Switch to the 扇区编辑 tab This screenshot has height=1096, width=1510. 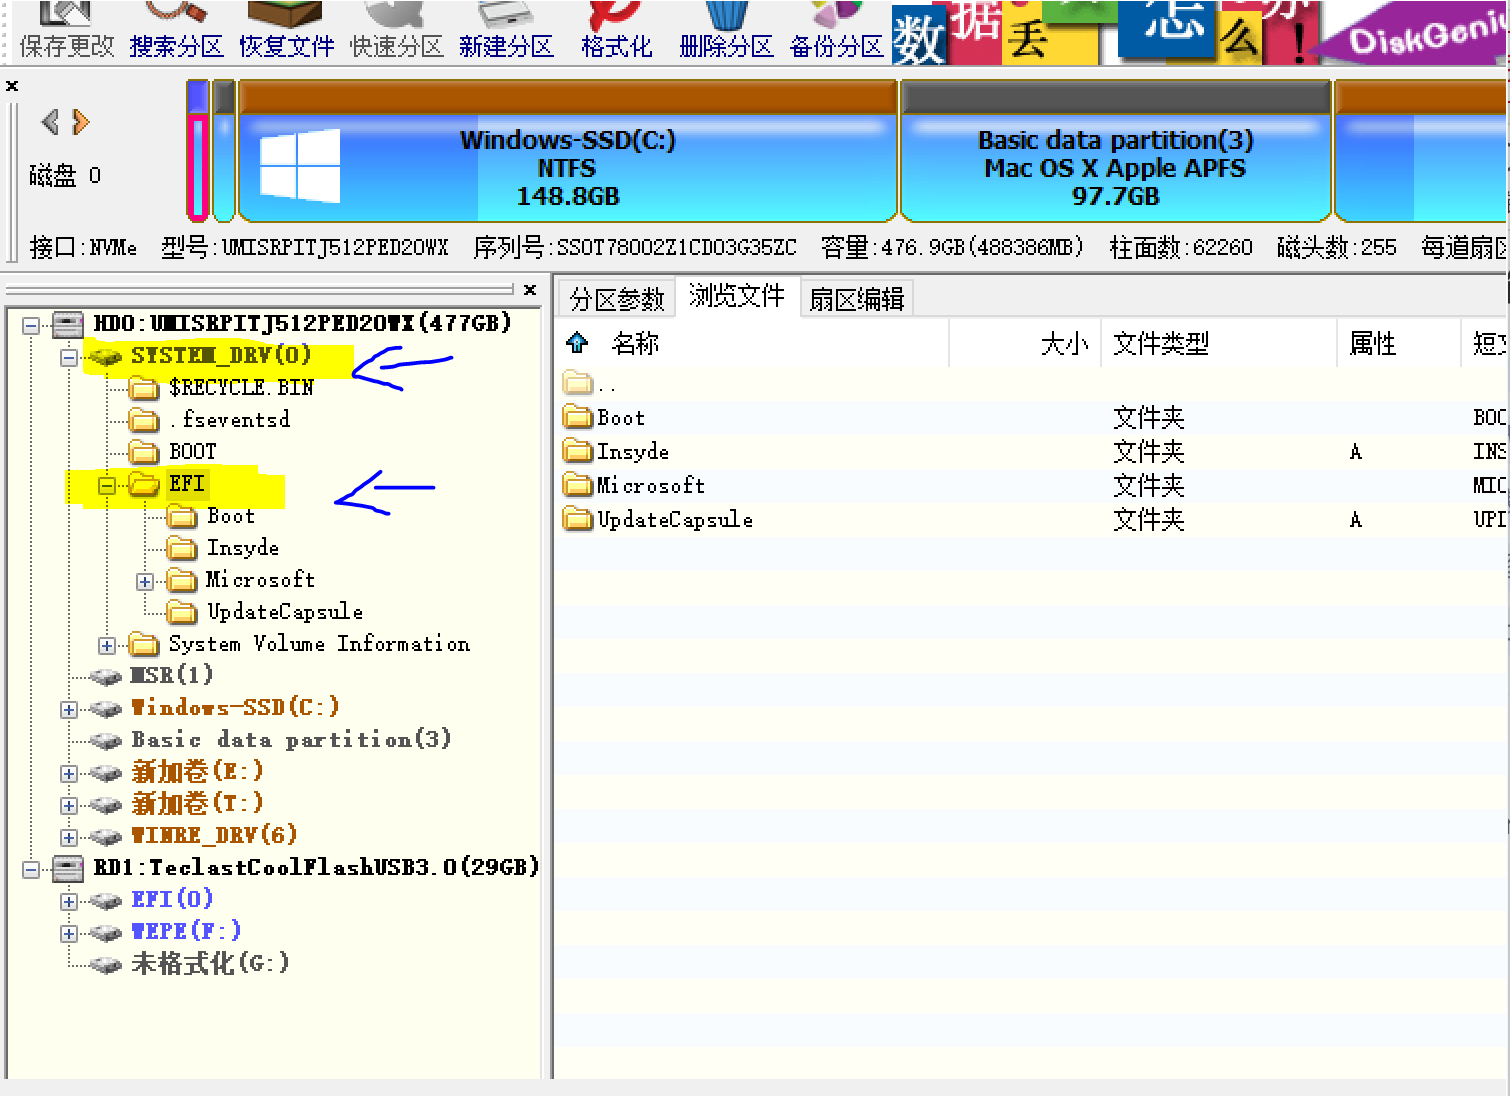click(856, 298)
